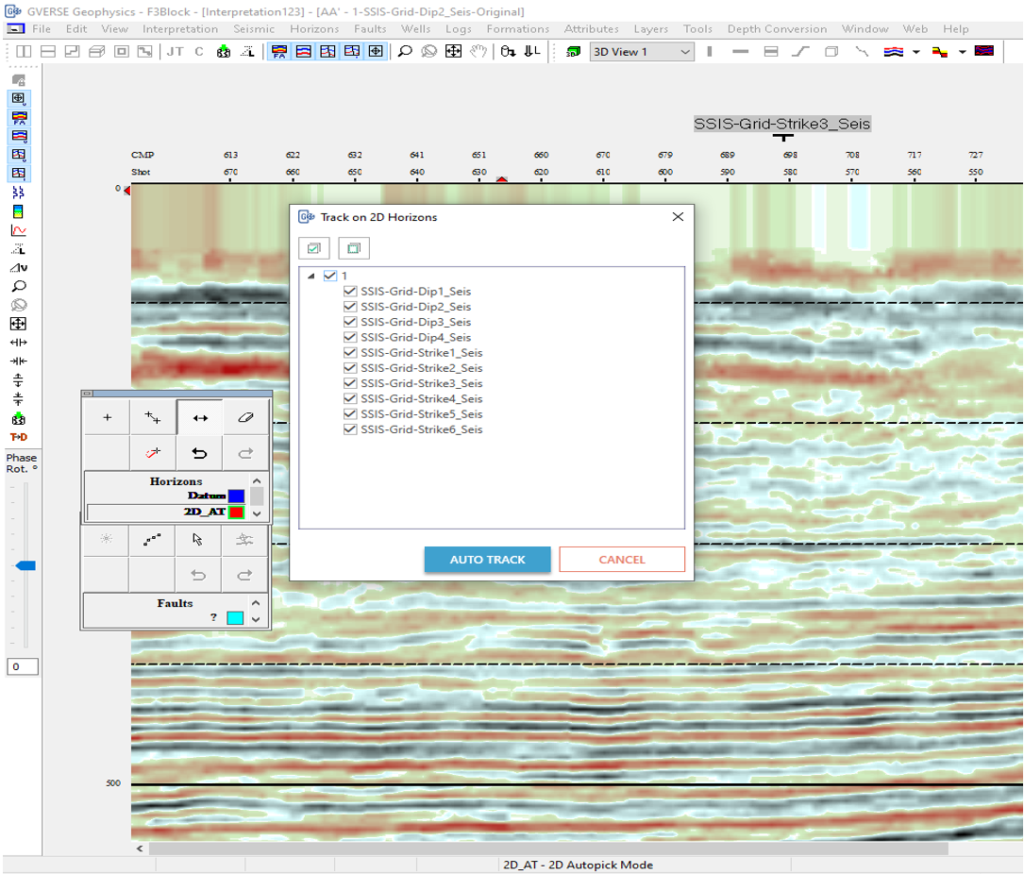Image resolution: width=1024 pixels, height=874 pixels.
Task: Open the Interpretation menu
Action: 180,29
